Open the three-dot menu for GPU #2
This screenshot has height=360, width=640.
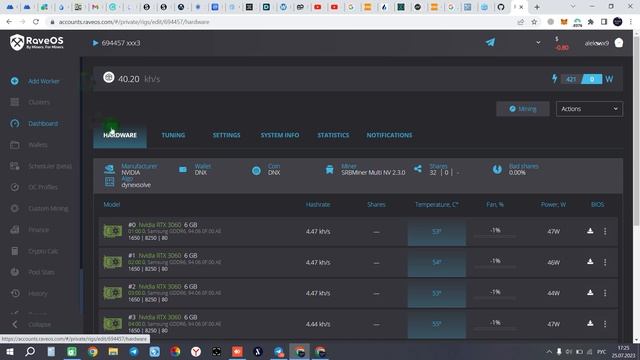click(x=605, y=293)
